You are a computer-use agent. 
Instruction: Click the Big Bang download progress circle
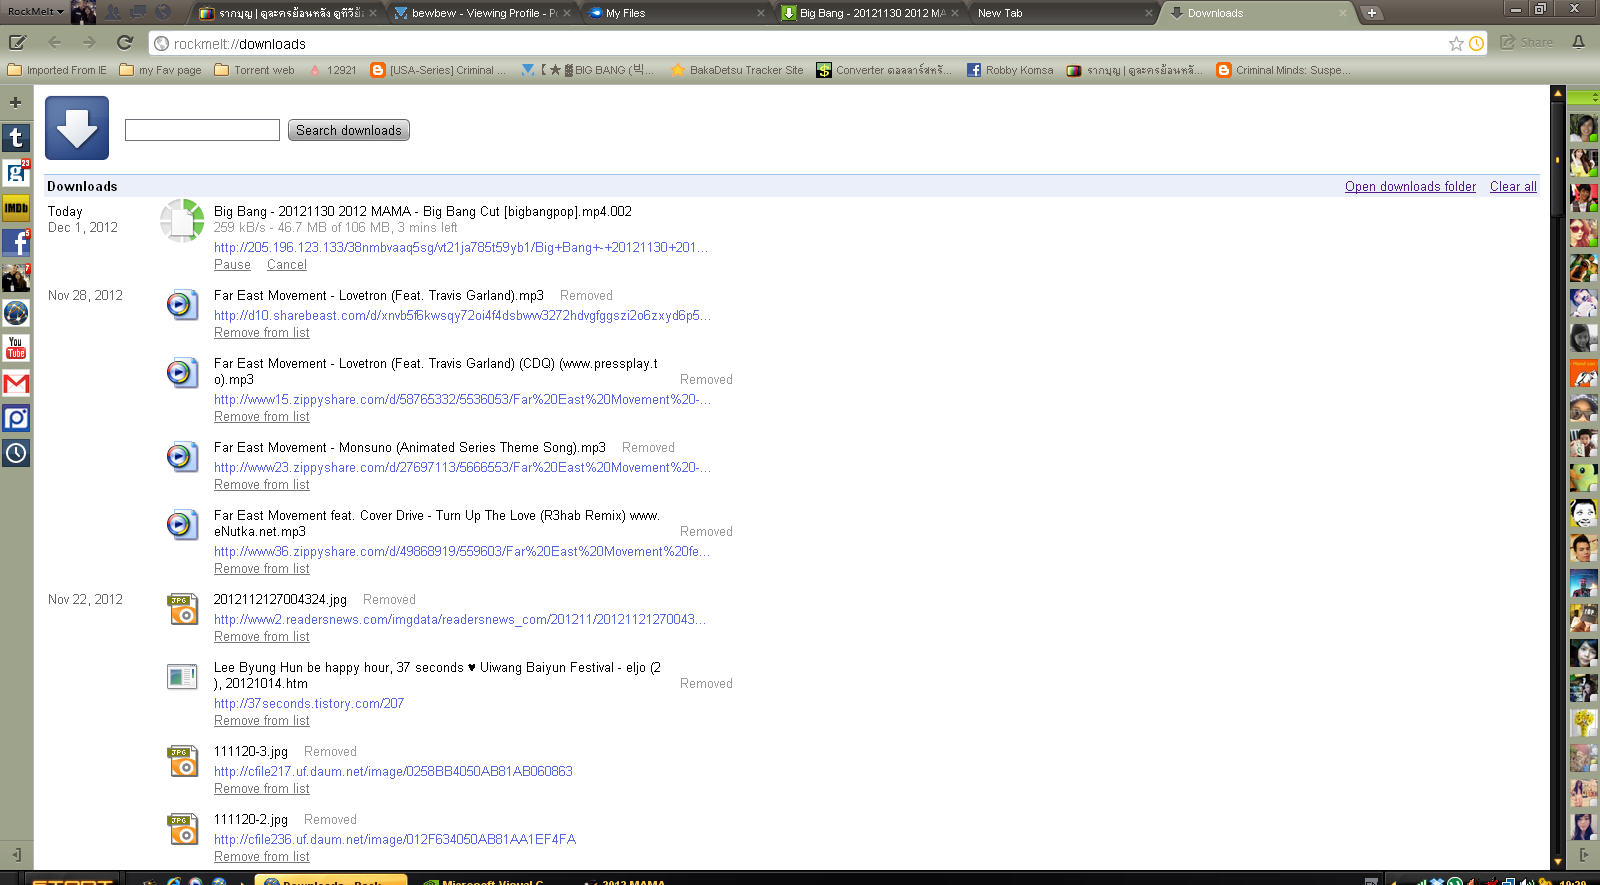click(x=182, y=220)
